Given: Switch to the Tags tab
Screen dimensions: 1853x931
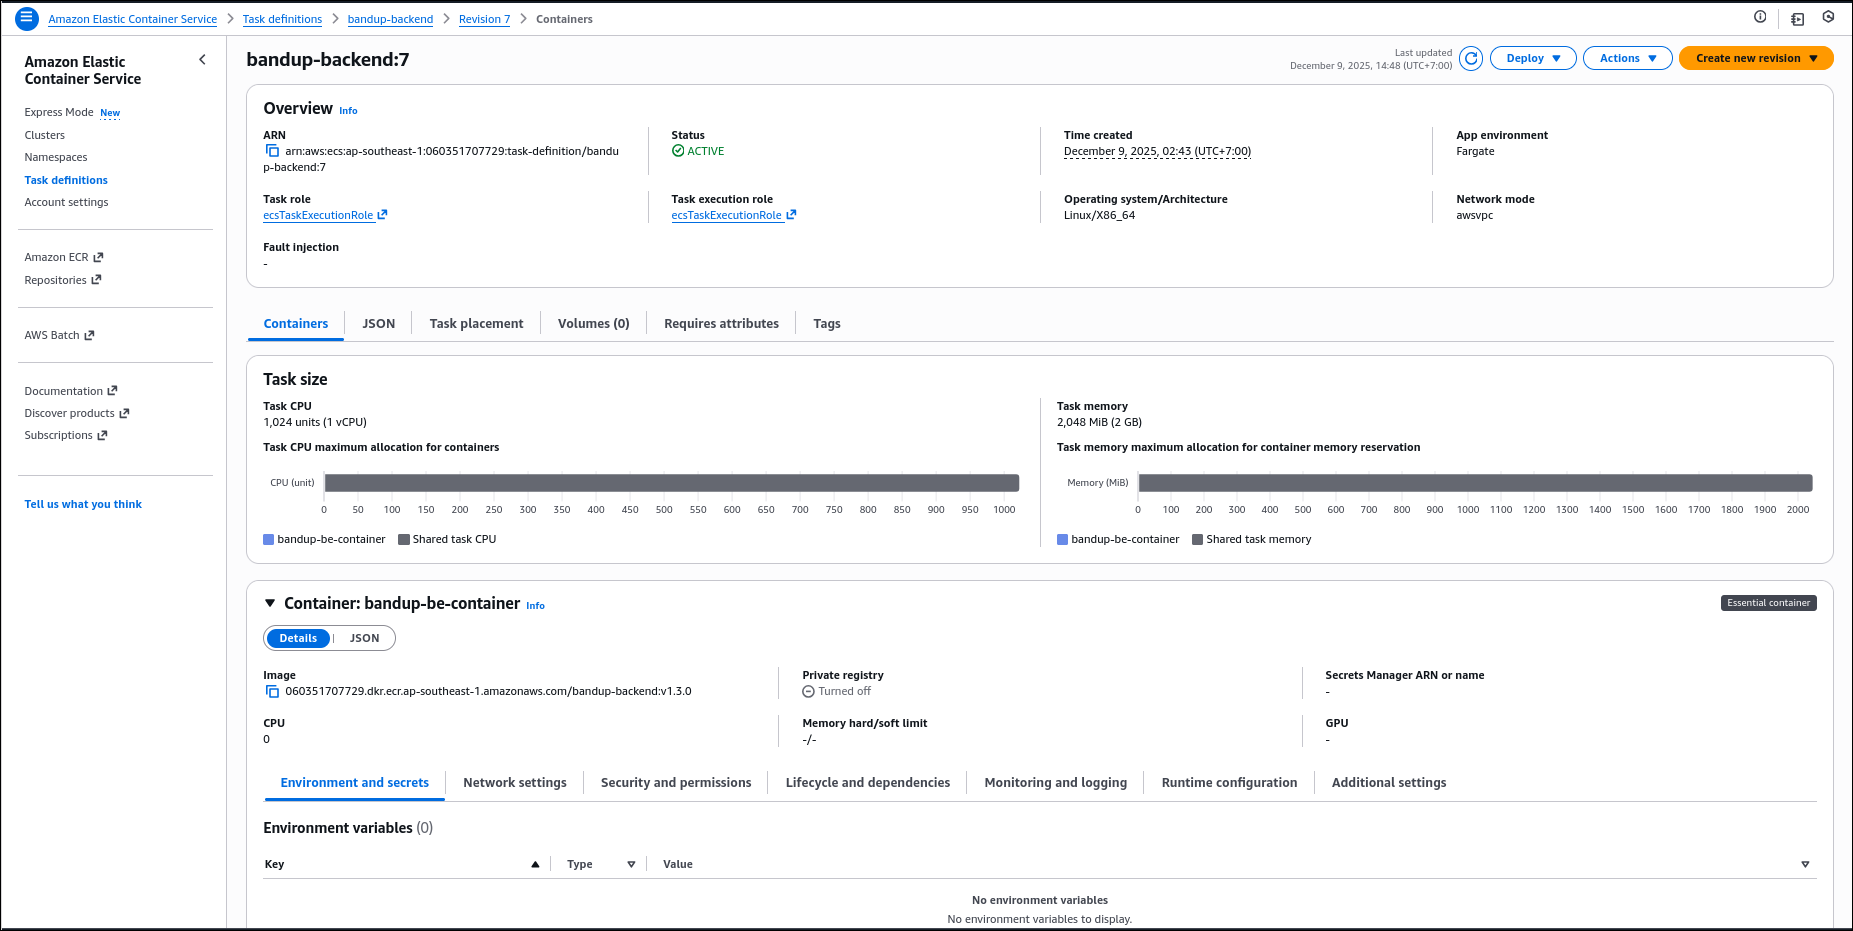Looking at the screenshot, I should point(826,323).
